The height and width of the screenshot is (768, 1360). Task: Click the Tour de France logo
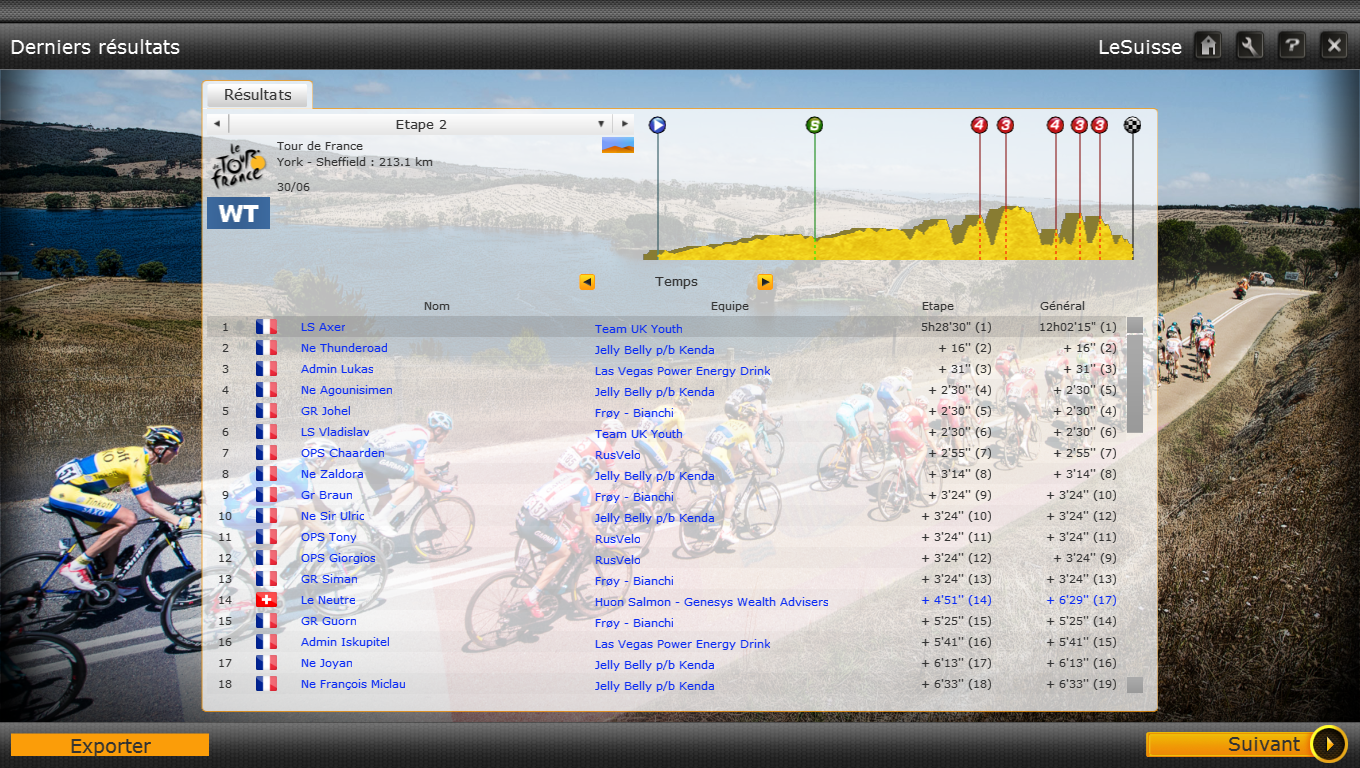click(x=238, y=165)
